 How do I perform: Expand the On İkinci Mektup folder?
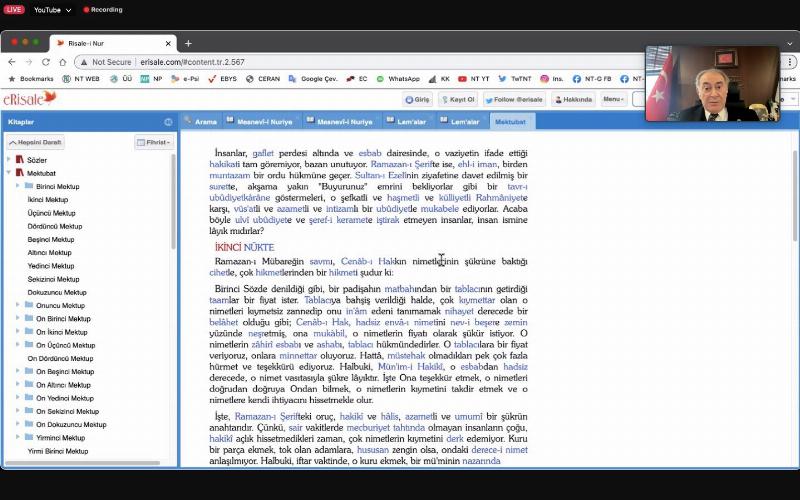(x=18, y=332)
